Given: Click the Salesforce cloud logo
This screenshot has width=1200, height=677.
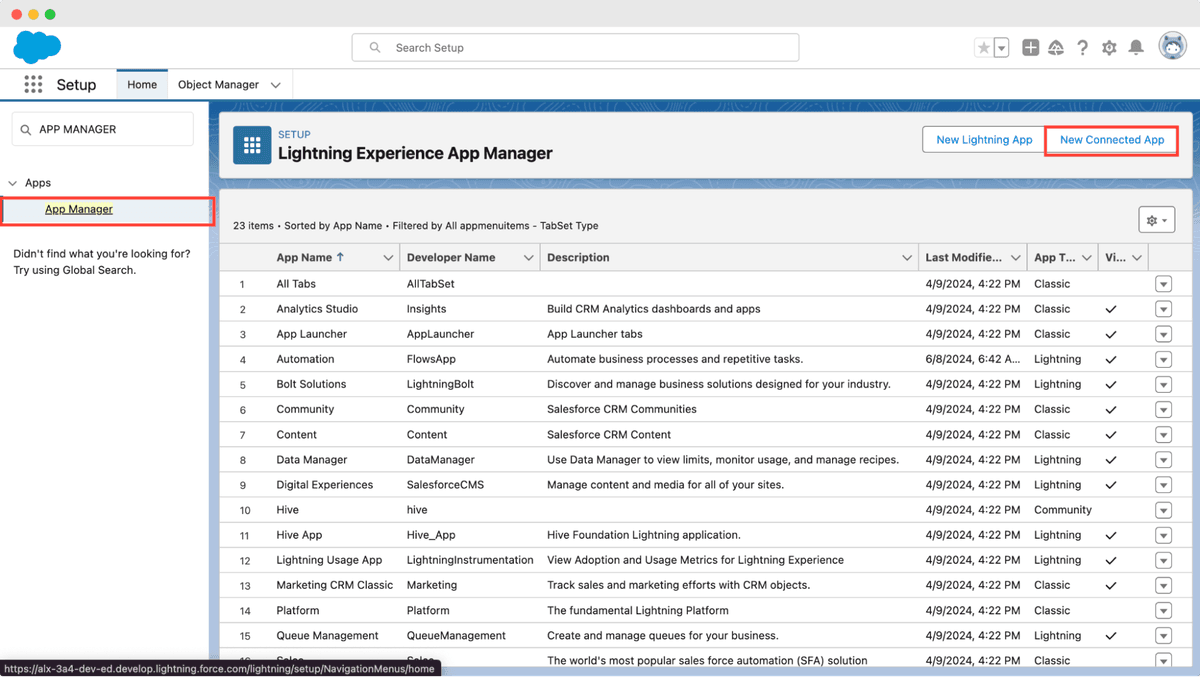Looking at the screenshot, I should point(37,47).
